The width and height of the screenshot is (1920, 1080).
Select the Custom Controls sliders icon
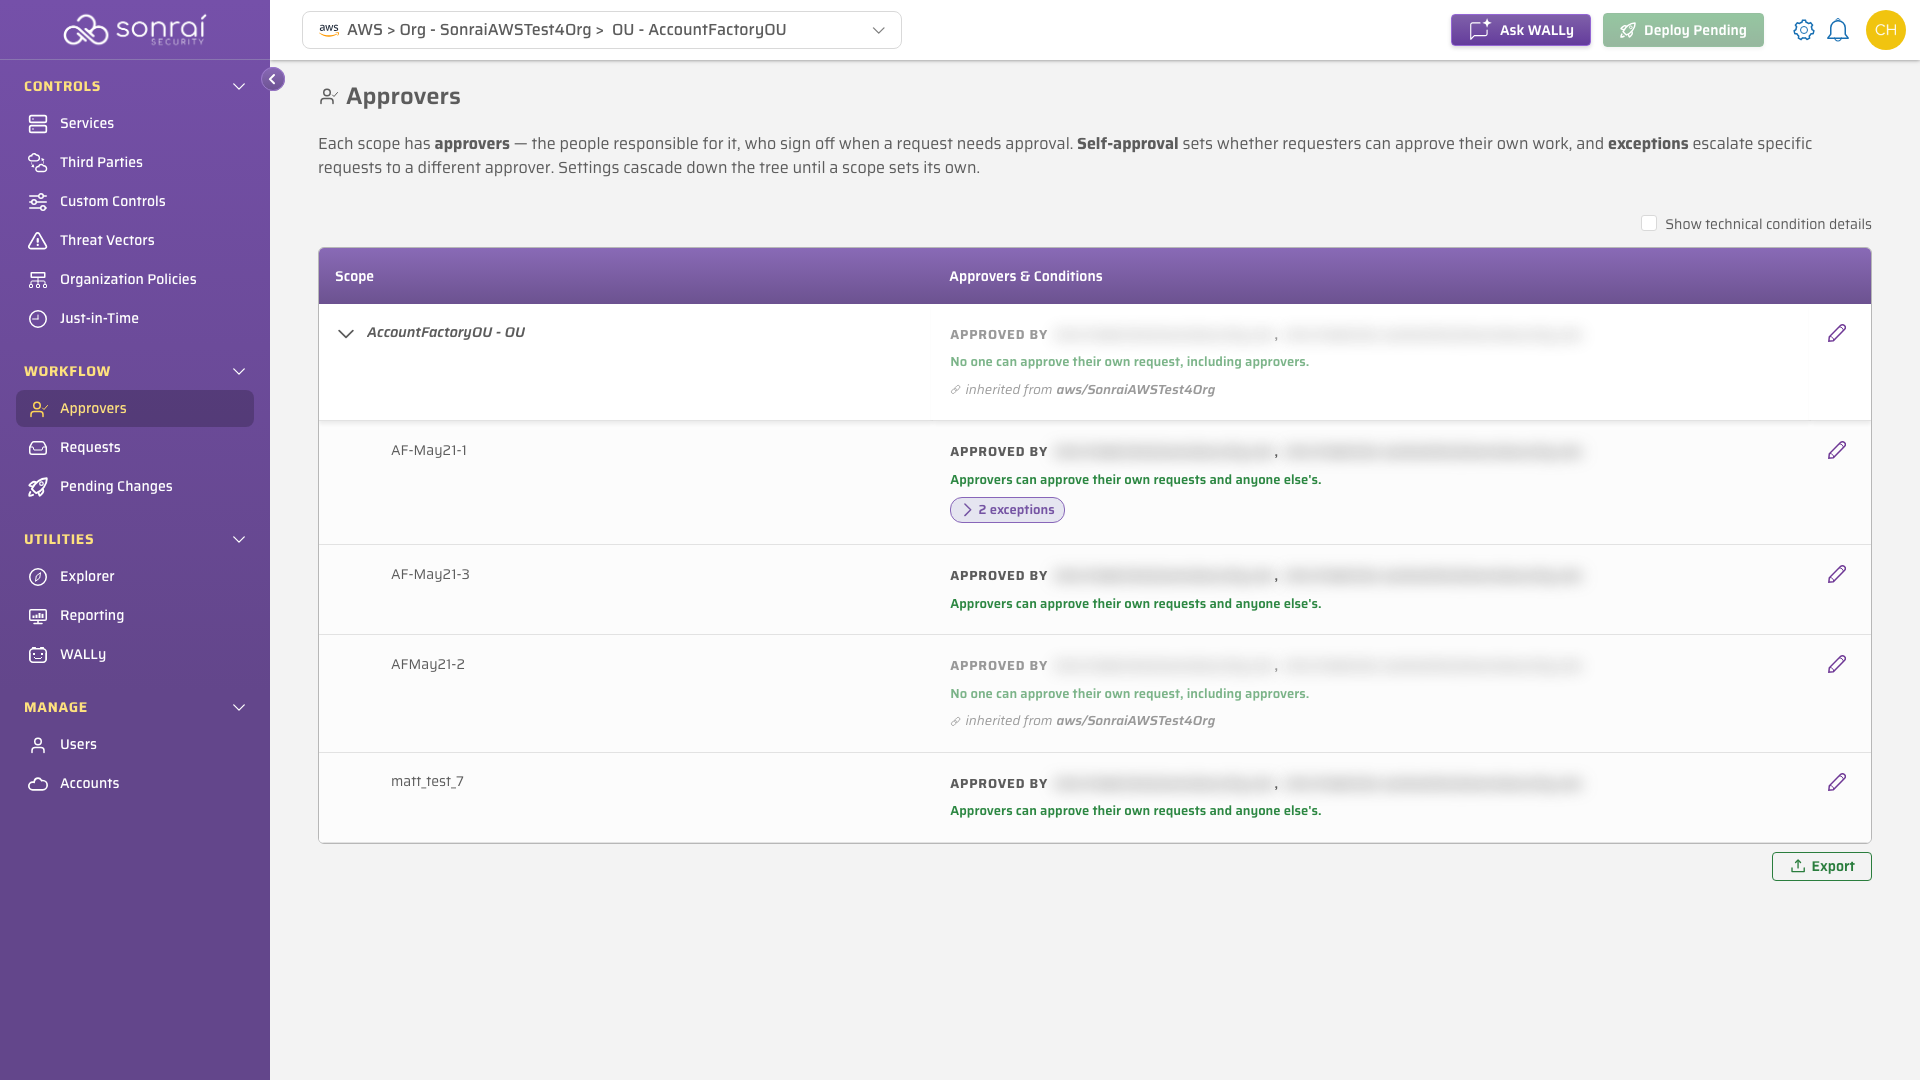pyautogui.click(x=38, y=201)
